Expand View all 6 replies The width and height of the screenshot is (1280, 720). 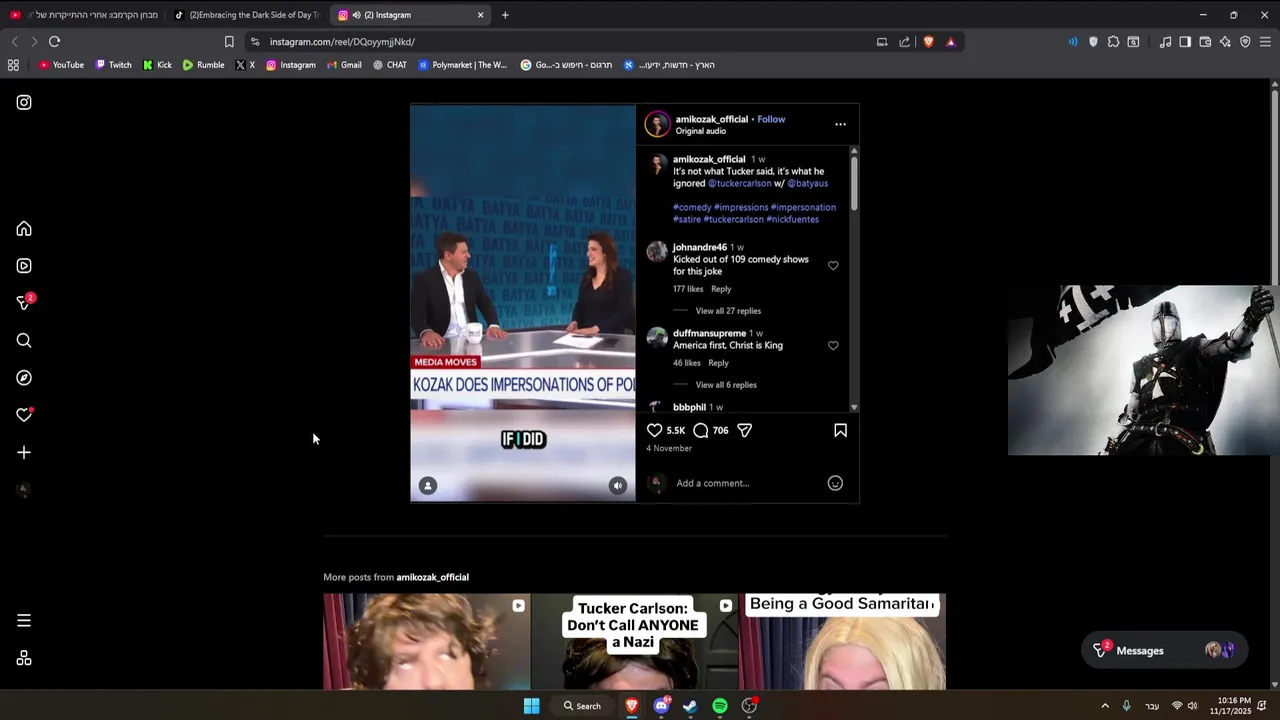(726, 385)
